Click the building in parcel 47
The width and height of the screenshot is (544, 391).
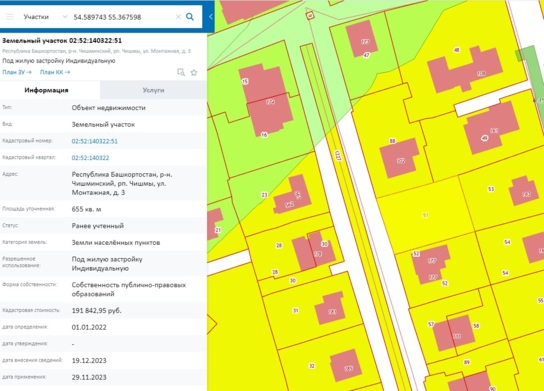point(363,38)
